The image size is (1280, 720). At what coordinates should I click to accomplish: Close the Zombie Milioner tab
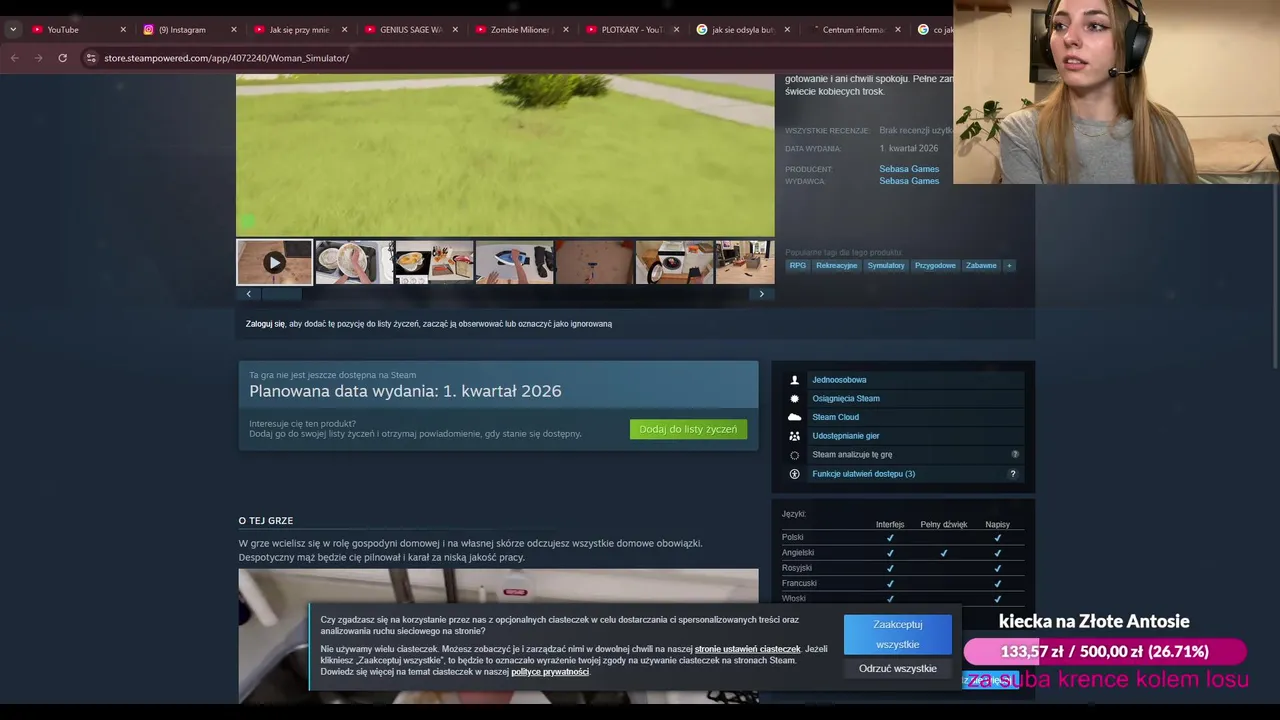click(566, 30)
